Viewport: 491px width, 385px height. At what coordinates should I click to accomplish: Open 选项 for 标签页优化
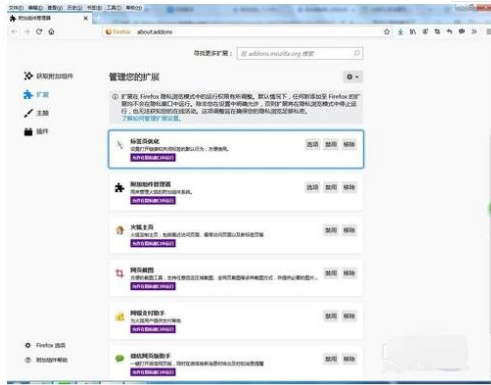pos(312,144)
